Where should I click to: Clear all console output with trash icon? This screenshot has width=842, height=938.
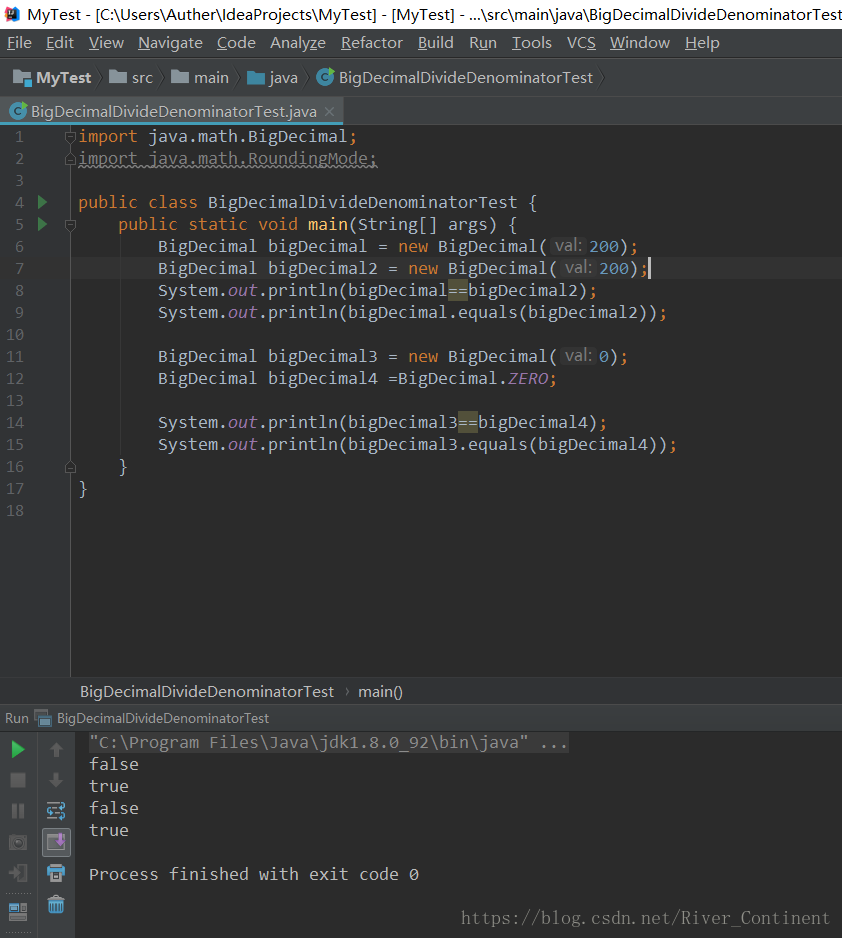56,905
